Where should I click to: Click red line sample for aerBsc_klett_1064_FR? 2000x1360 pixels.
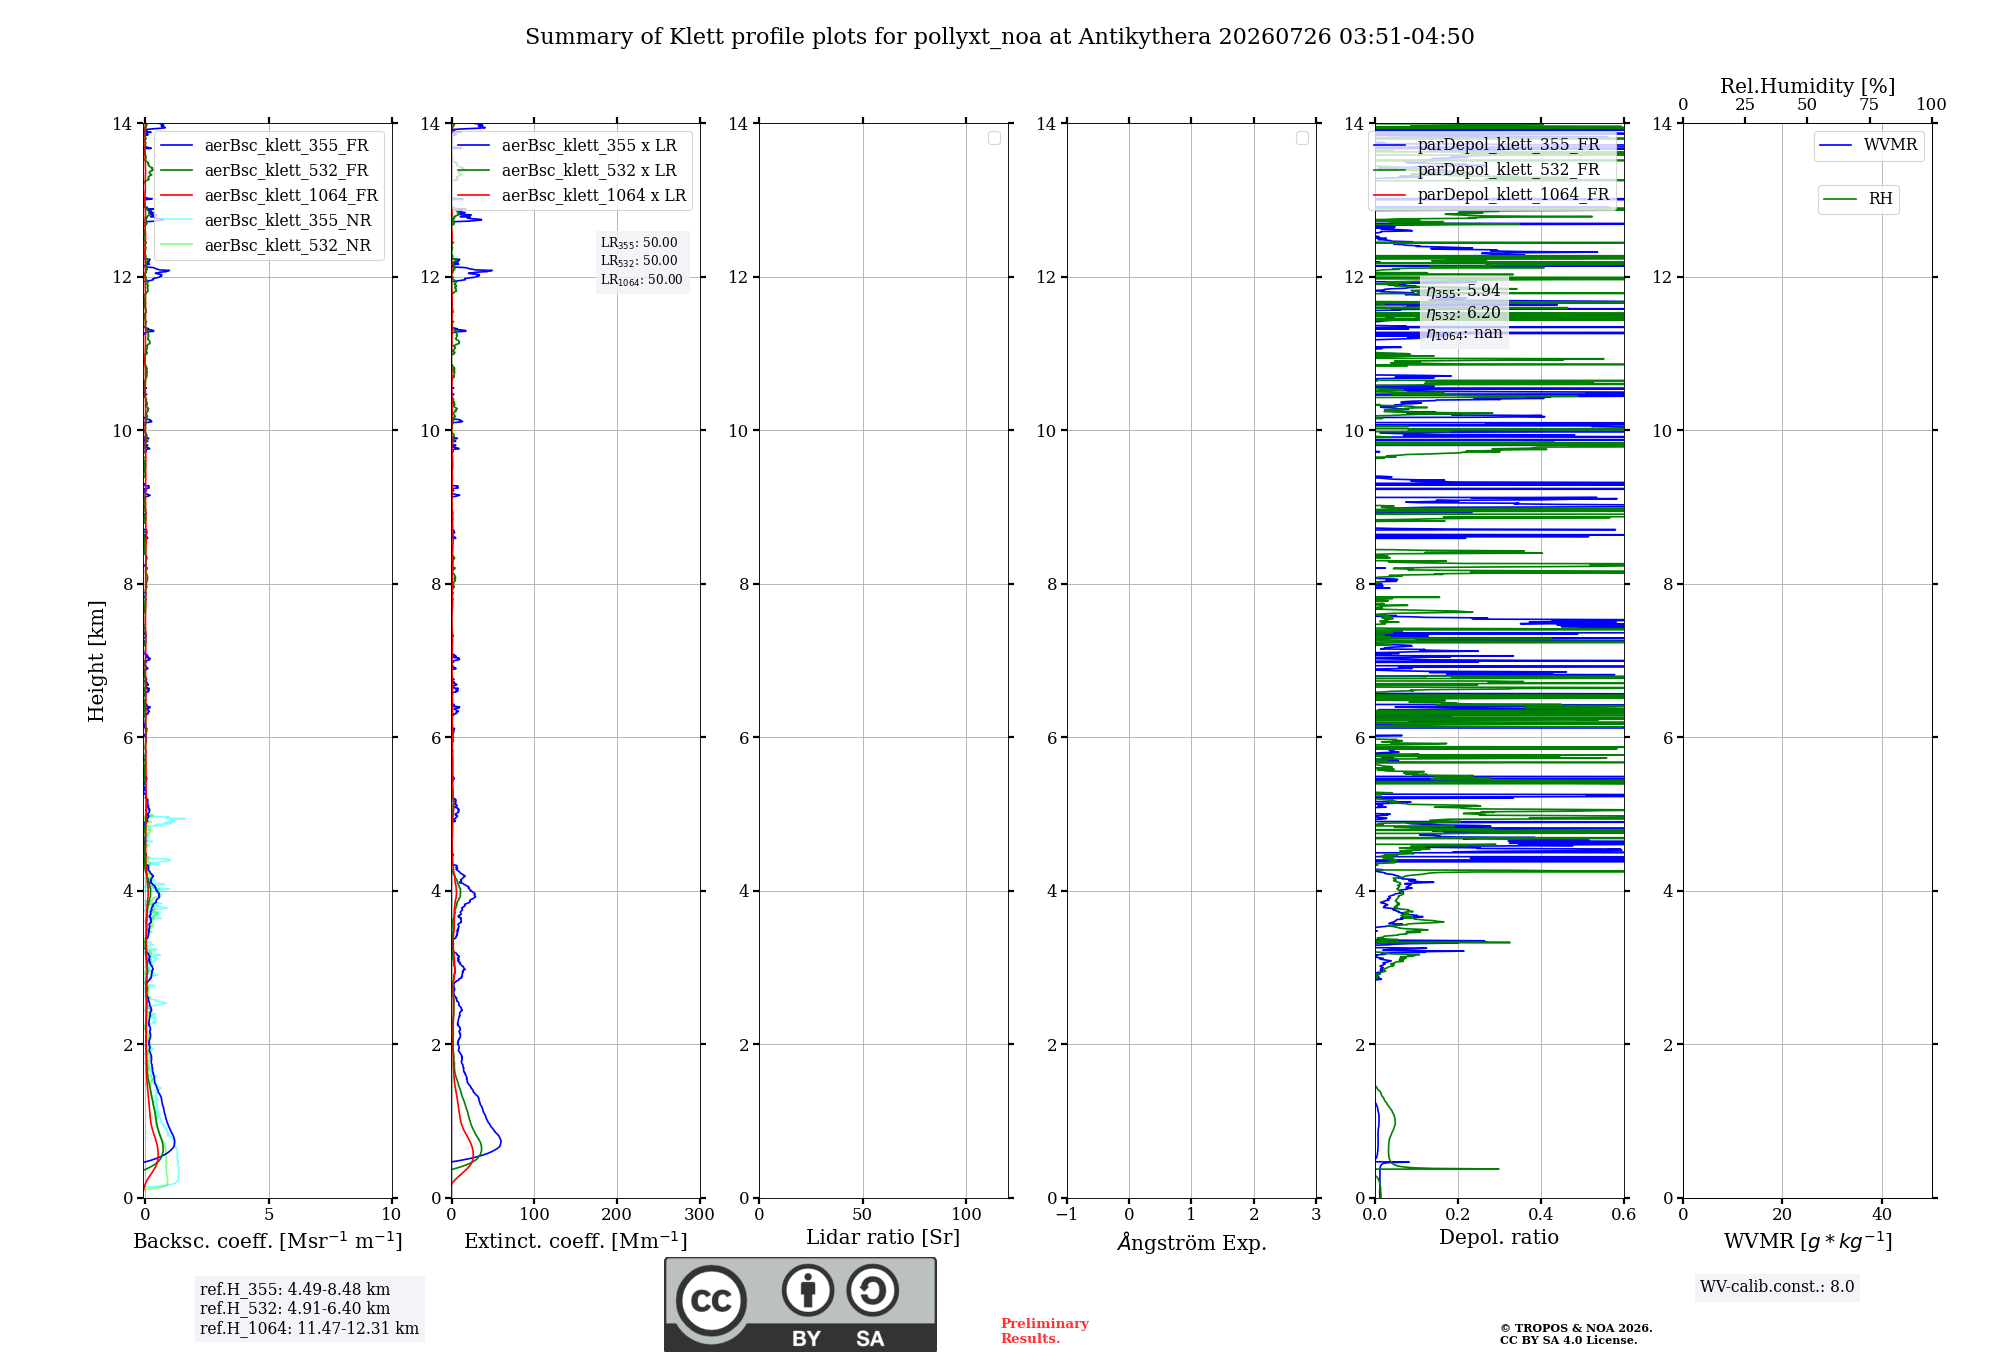pos(176,196)
